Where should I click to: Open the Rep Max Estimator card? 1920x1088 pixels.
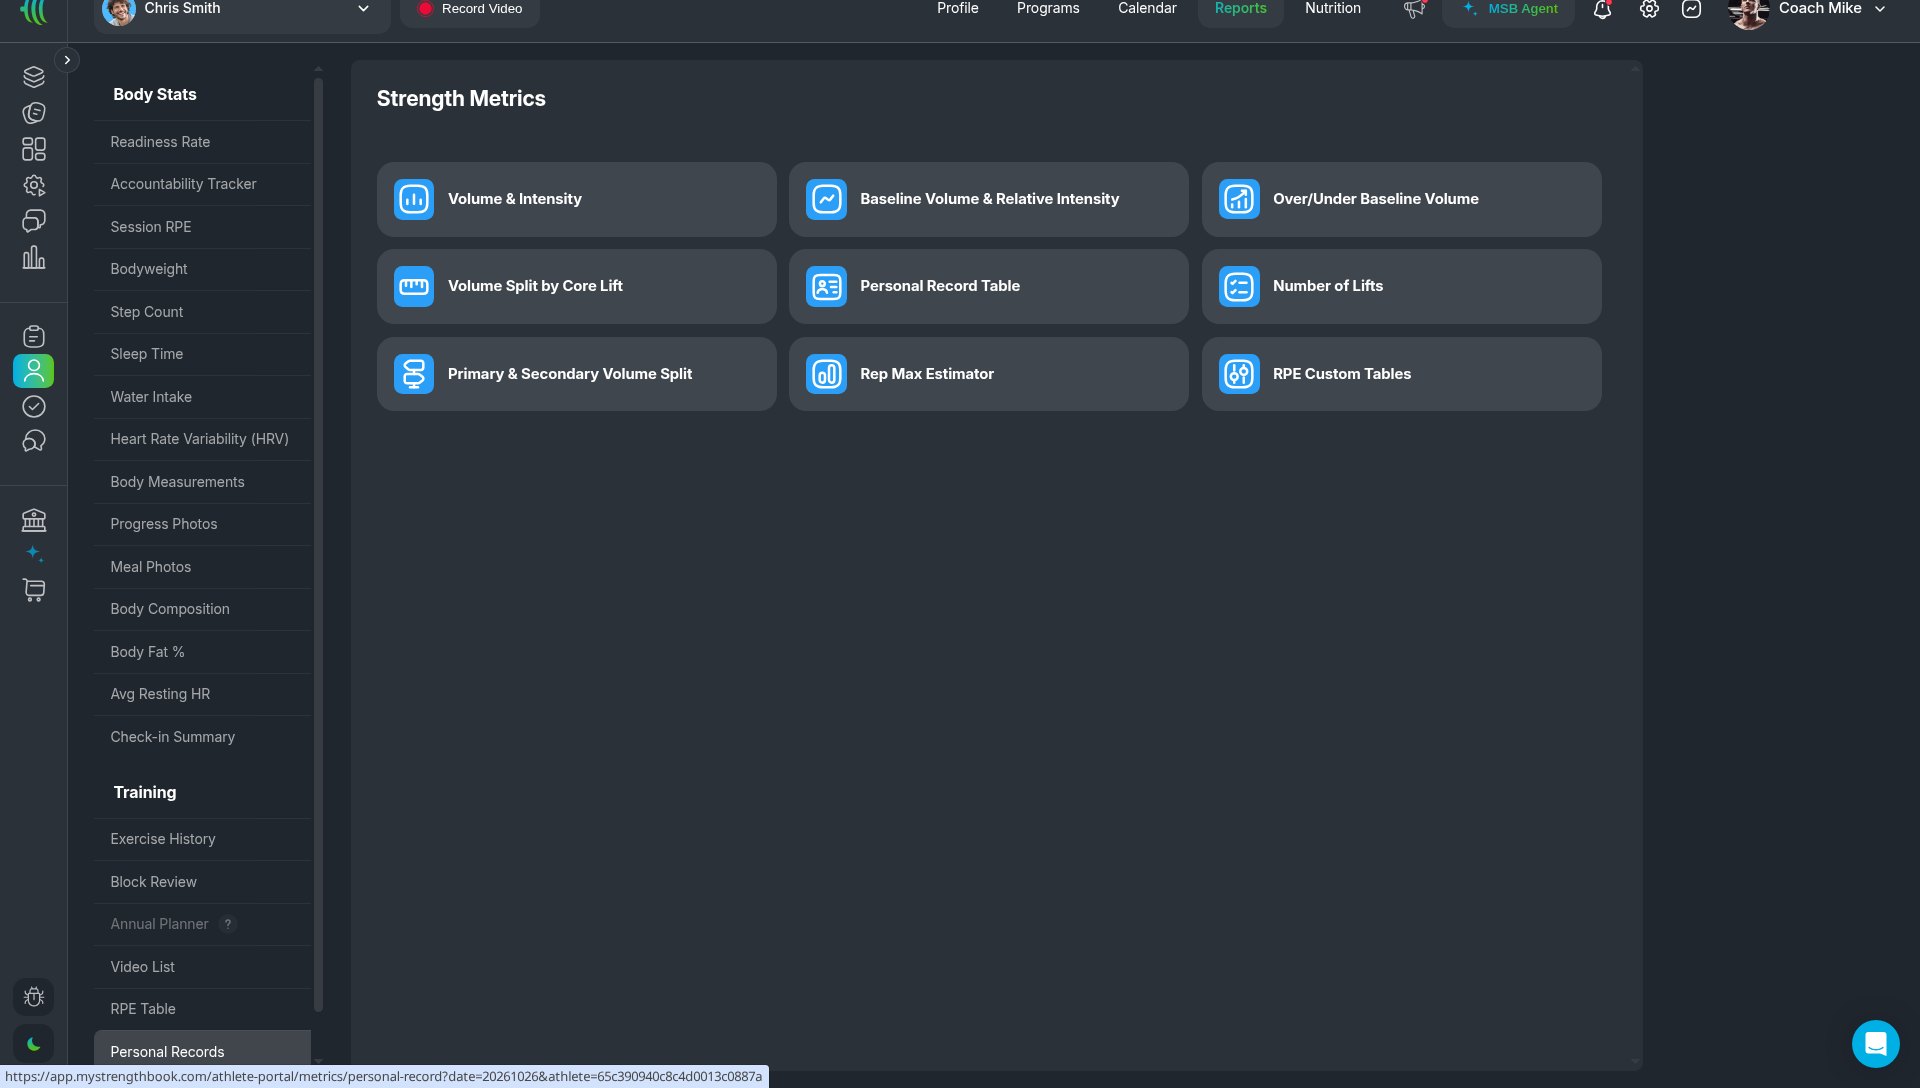coord(989,374)
